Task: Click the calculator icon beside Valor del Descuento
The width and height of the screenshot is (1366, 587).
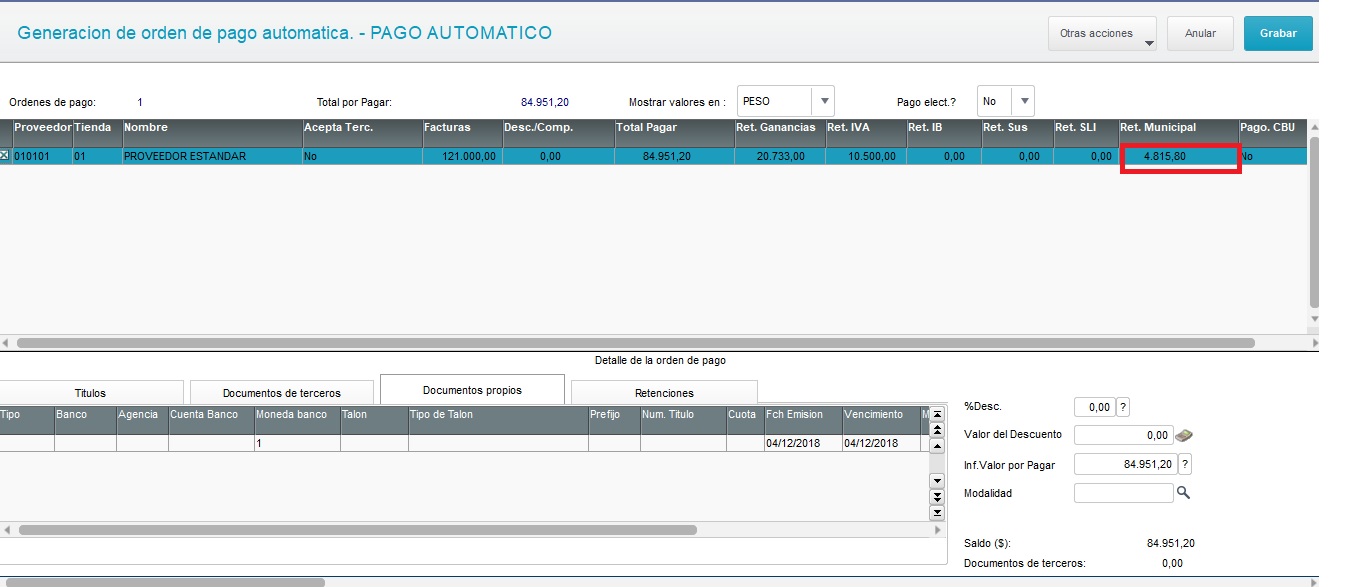Action: click(x=1185, y=435)
